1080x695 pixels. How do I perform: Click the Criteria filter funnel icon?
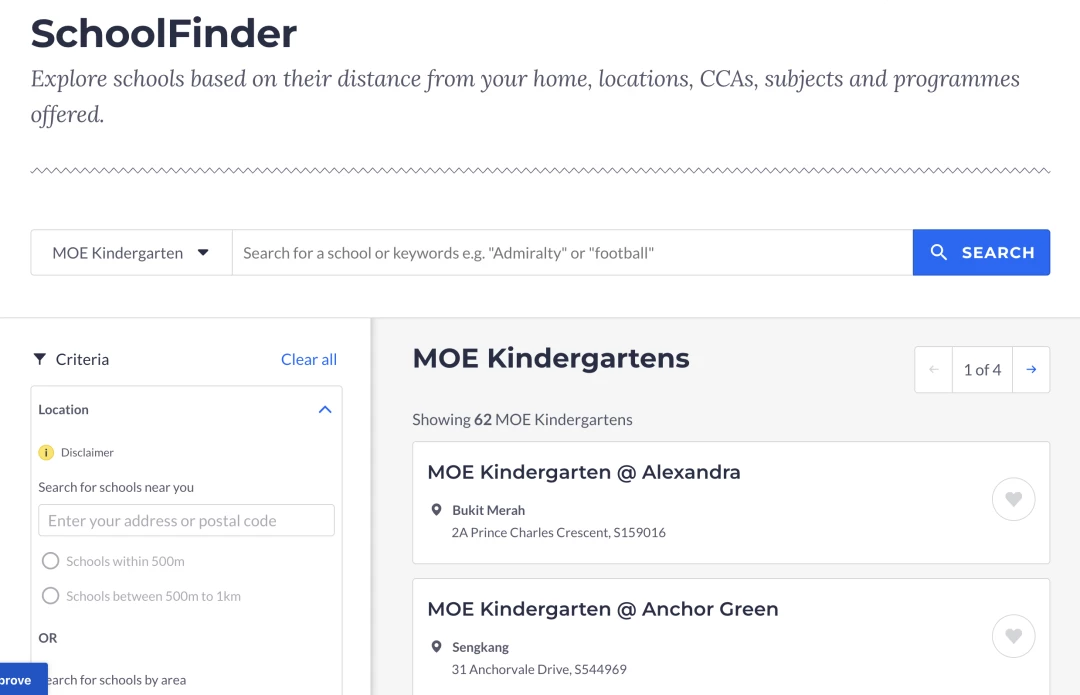click(x=40, y=359)
